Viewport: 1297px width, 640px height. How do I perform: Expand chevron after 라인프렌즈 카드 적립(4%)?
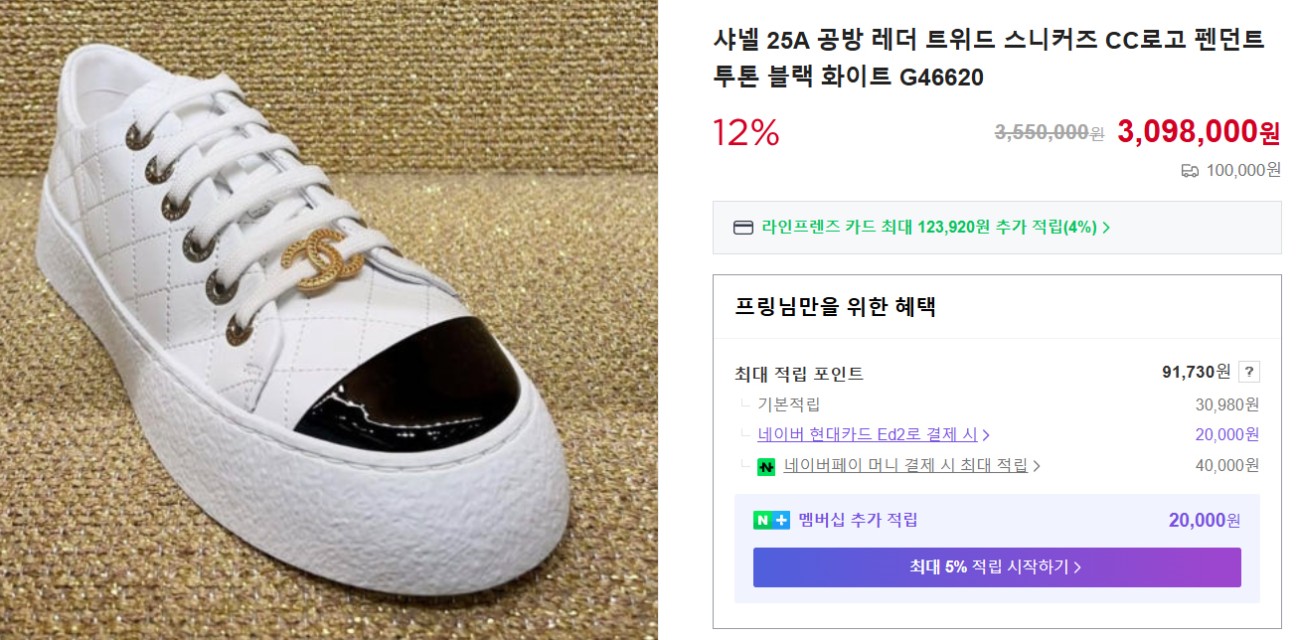pyautogui.click(x=1106, y=228)
